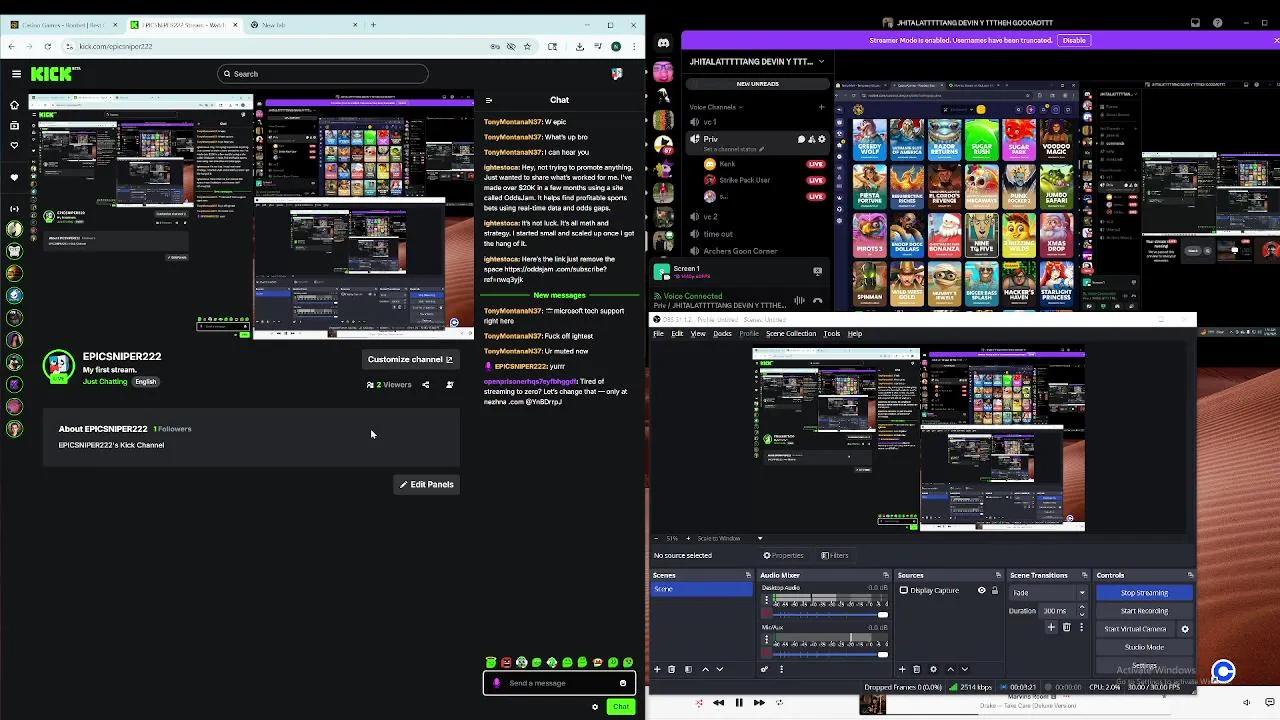1280x720 pixels.
Task: Add a scene transition in OBS
Action: point(1051,628)
